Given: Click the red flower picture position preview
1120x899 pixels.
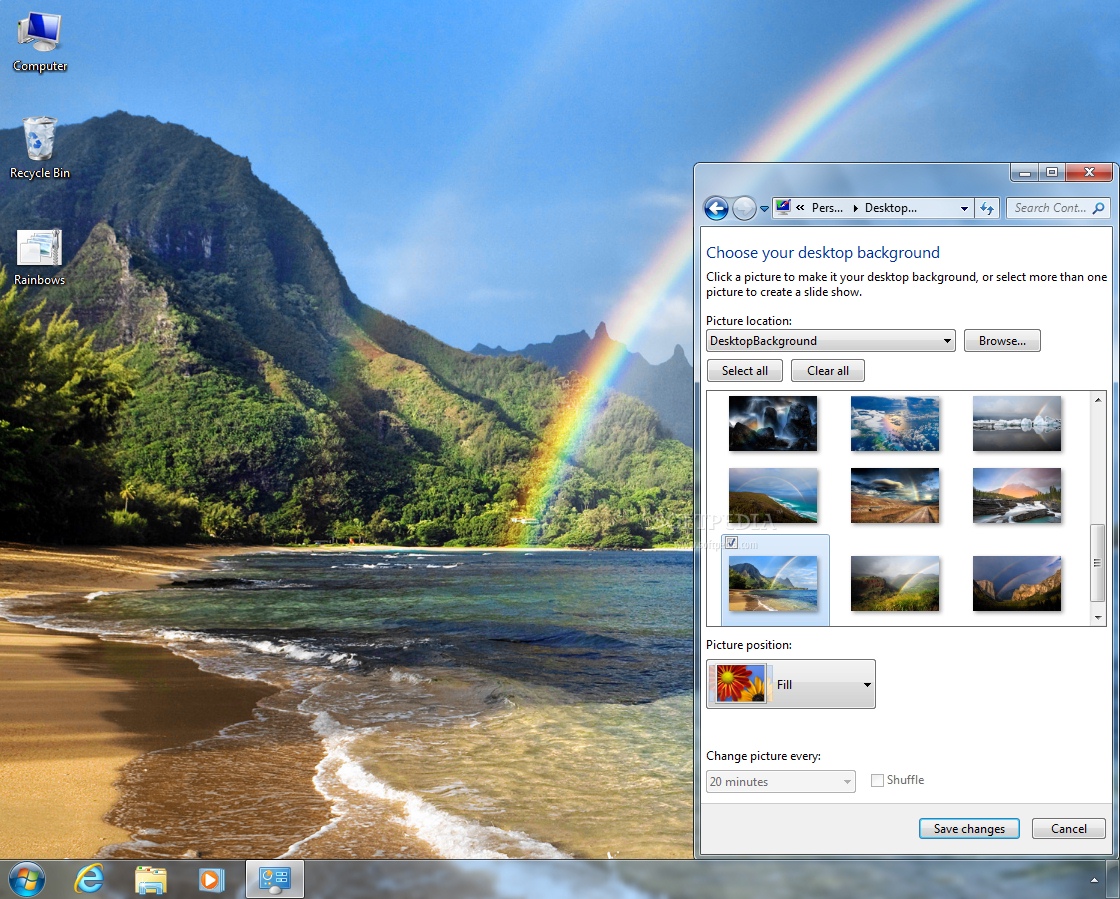Looking at the screenshot, I should 741,684.
